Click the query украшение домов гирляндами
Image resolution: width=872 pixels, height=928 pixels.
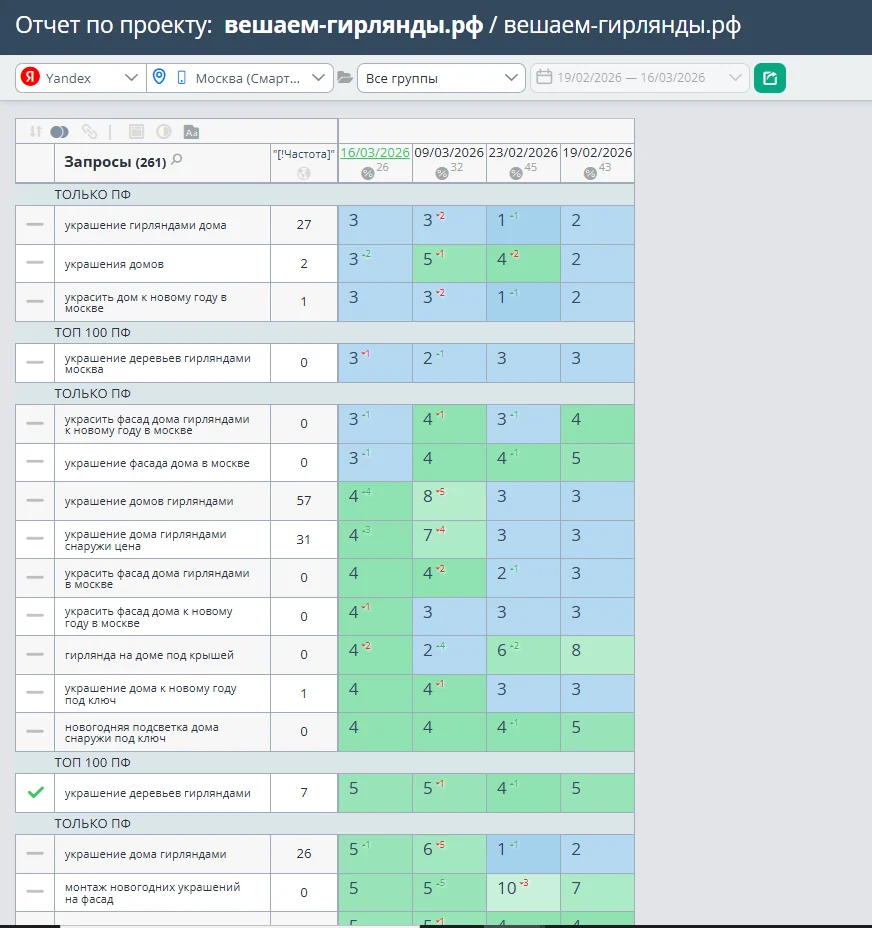point(149,501)
